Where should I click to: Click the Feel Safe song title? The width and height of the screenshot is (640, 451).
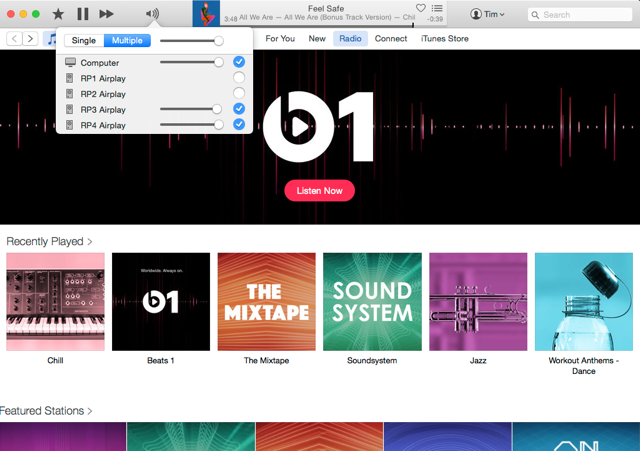tap(326, 8)
